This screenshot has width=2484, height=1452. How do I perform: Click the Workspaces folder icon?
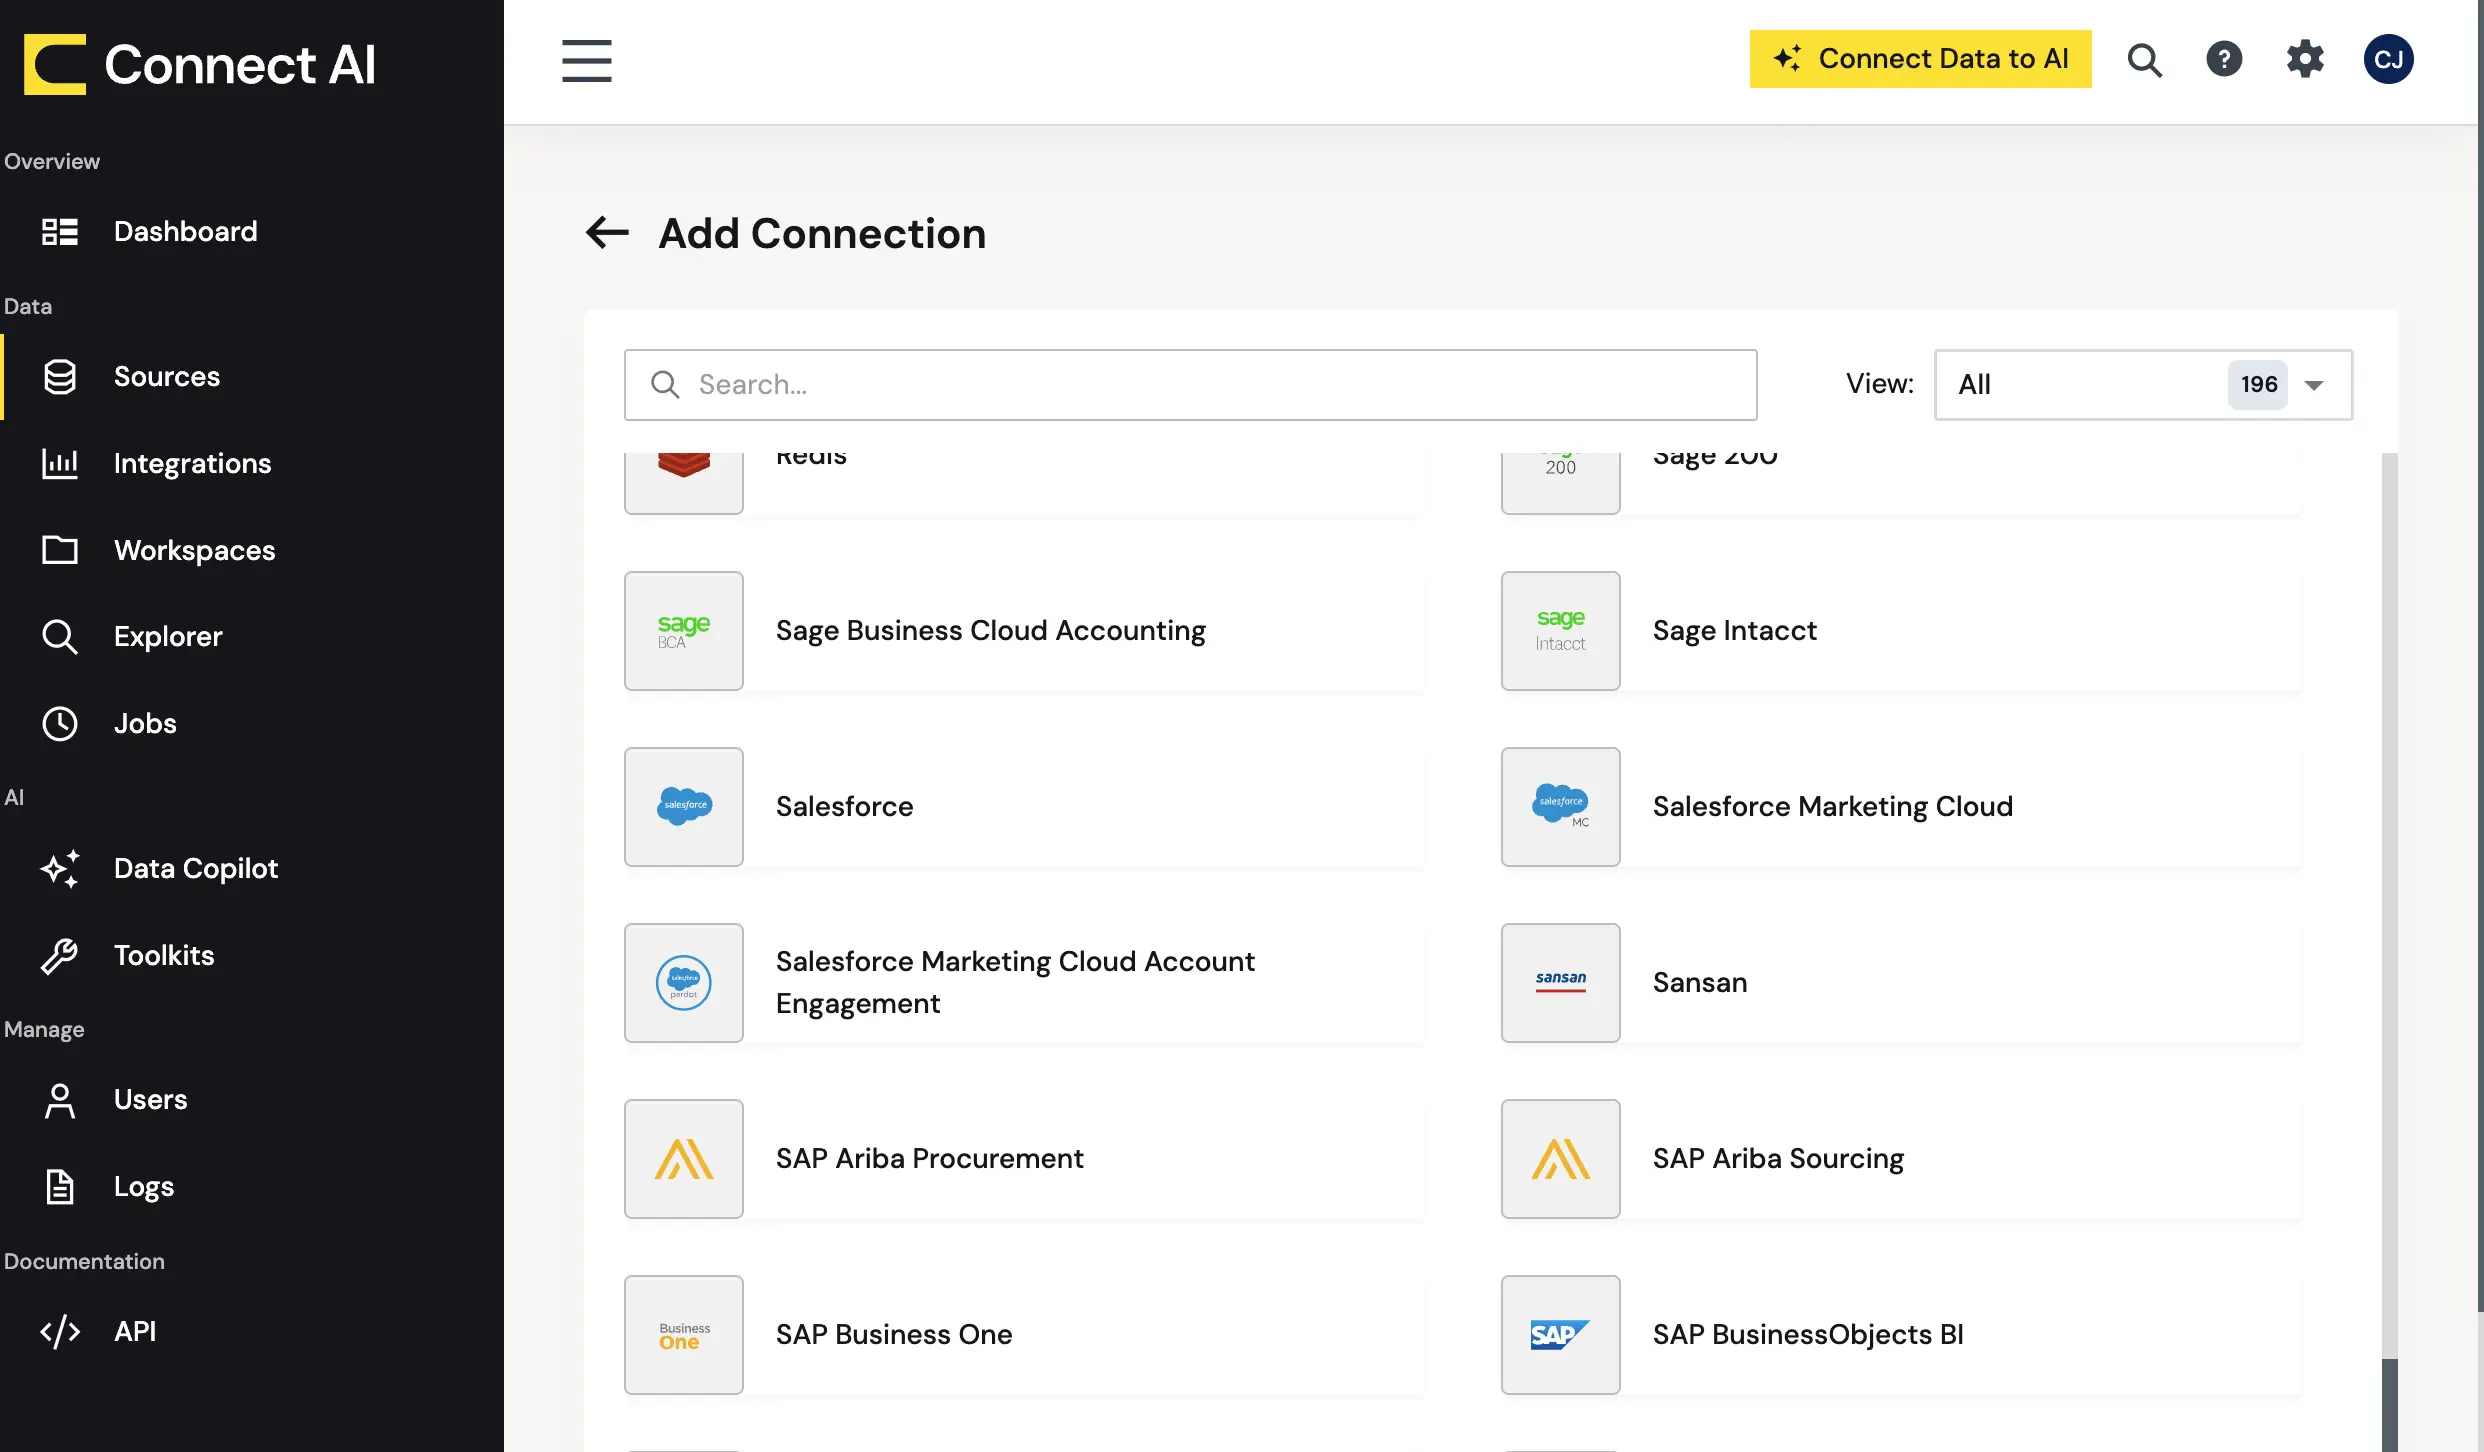click(x=60, y=550)
